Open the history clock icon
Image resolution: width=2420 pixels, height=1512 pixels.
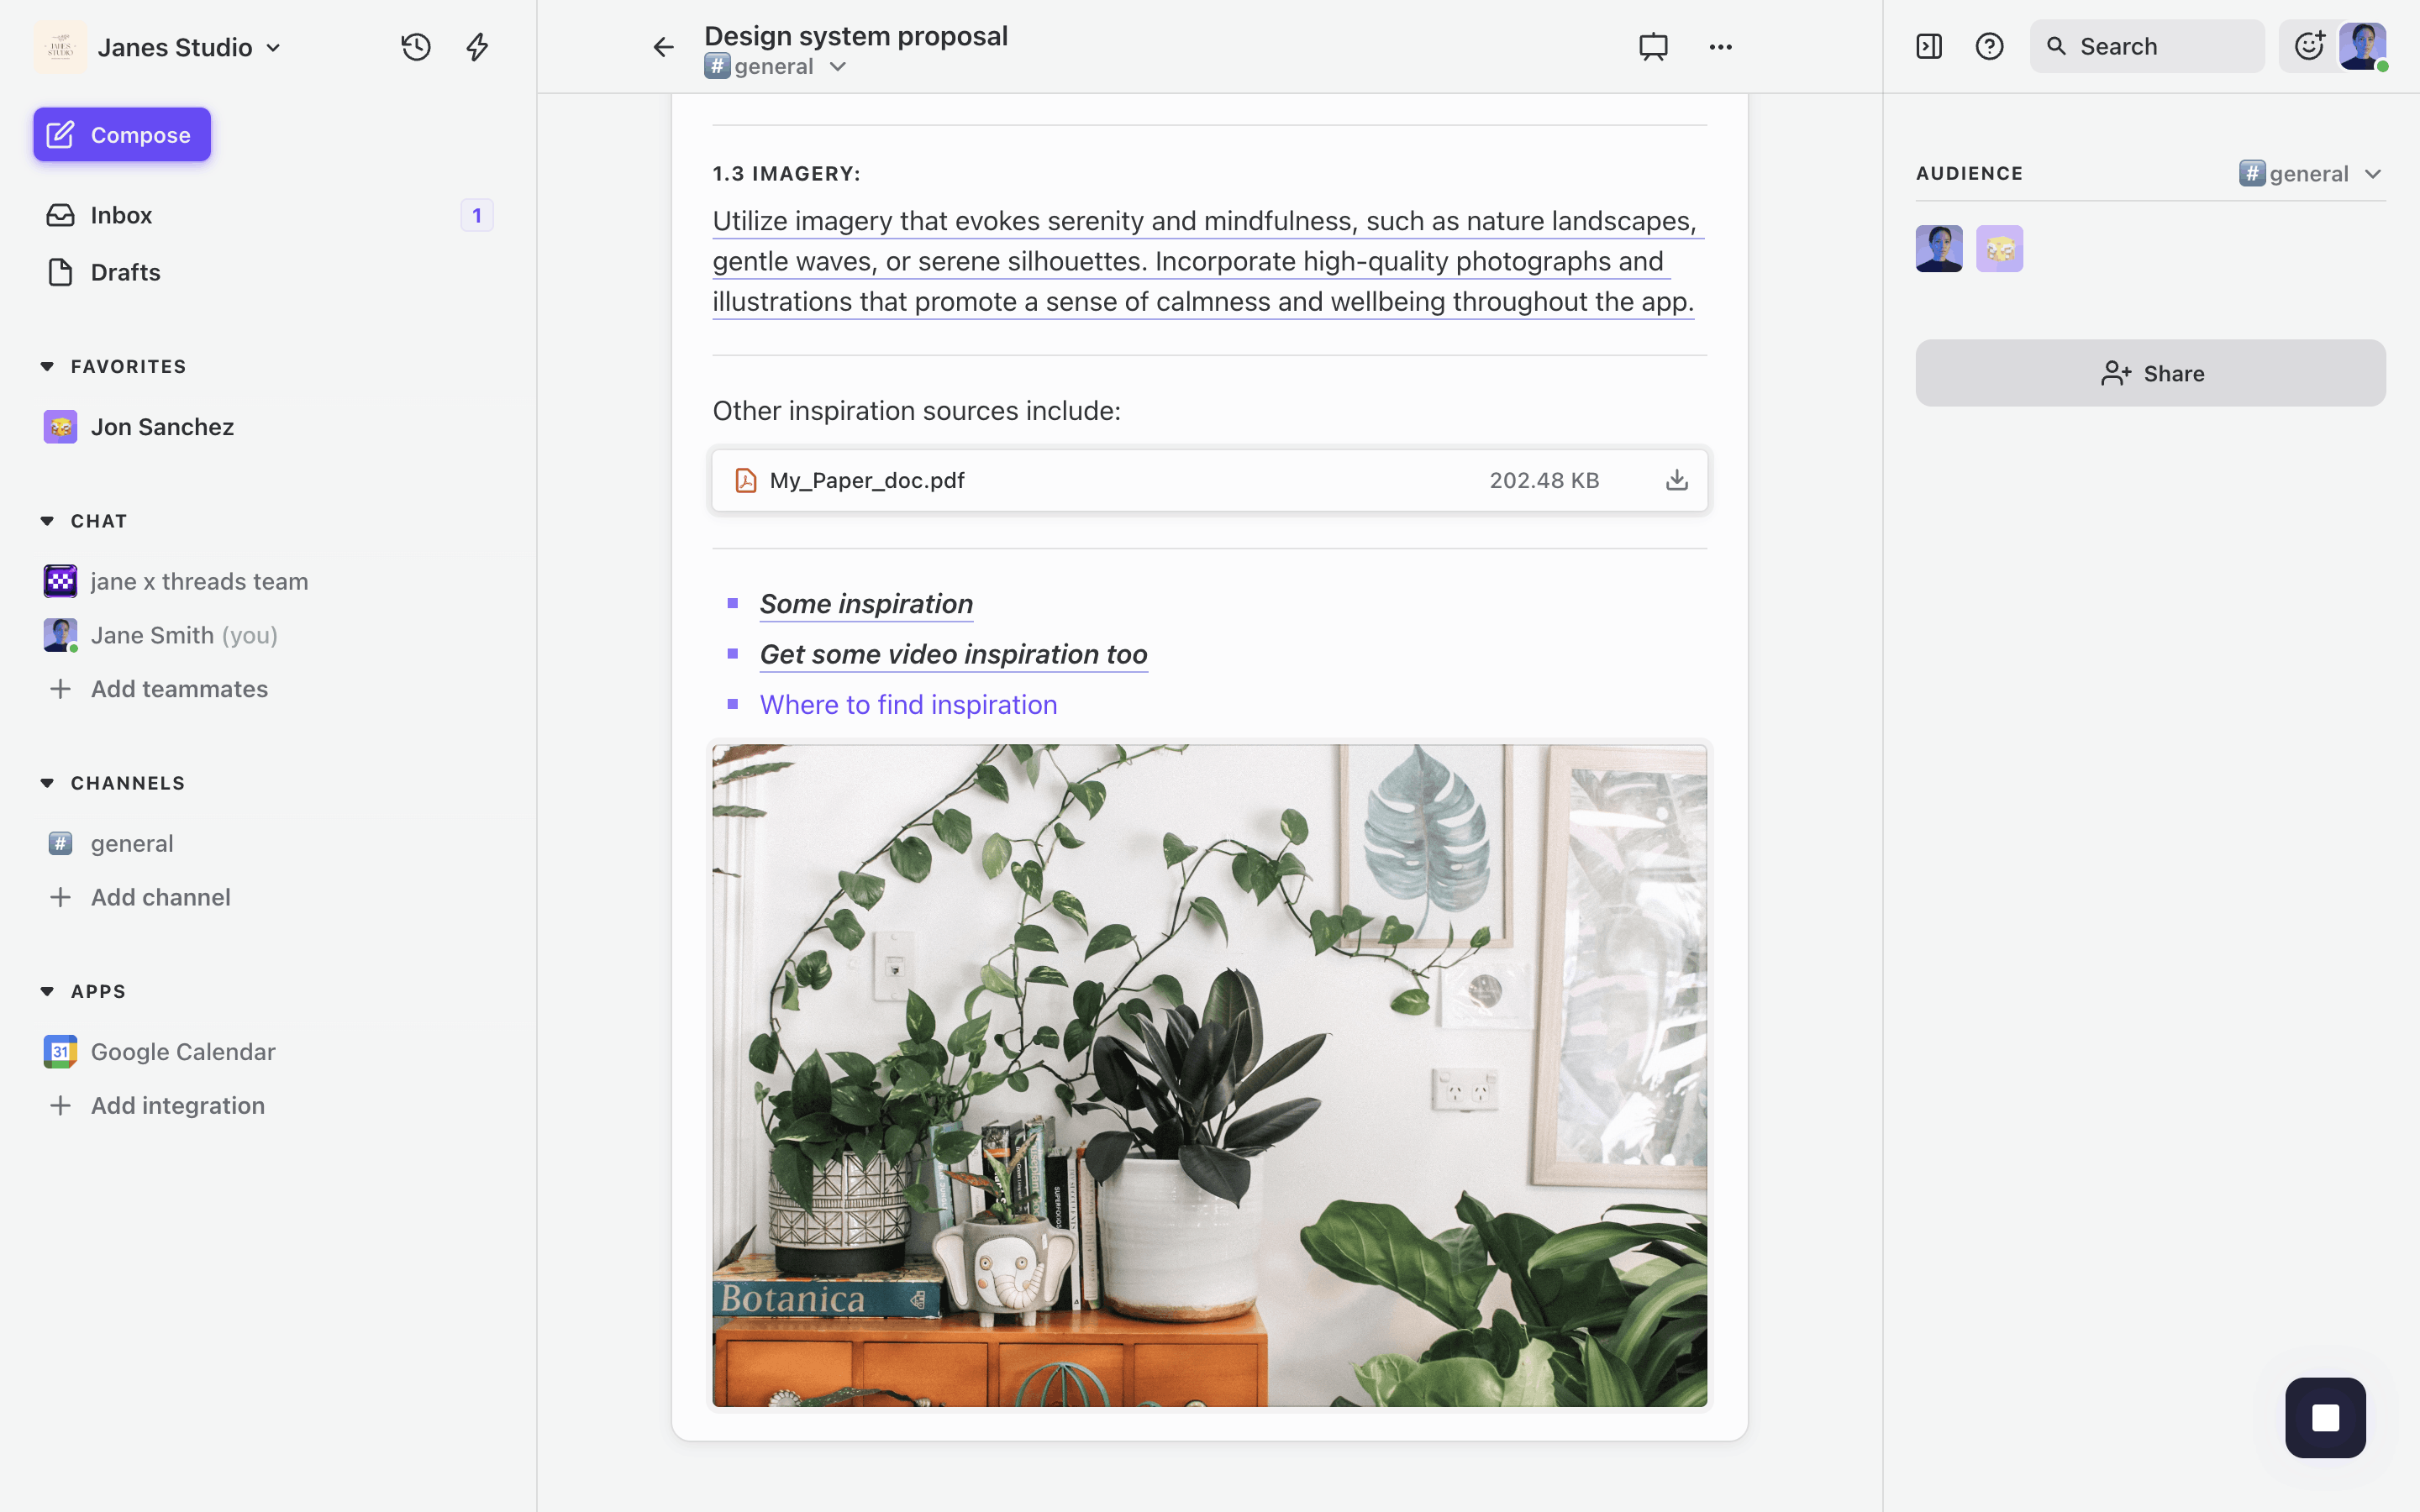coord(416,47)
